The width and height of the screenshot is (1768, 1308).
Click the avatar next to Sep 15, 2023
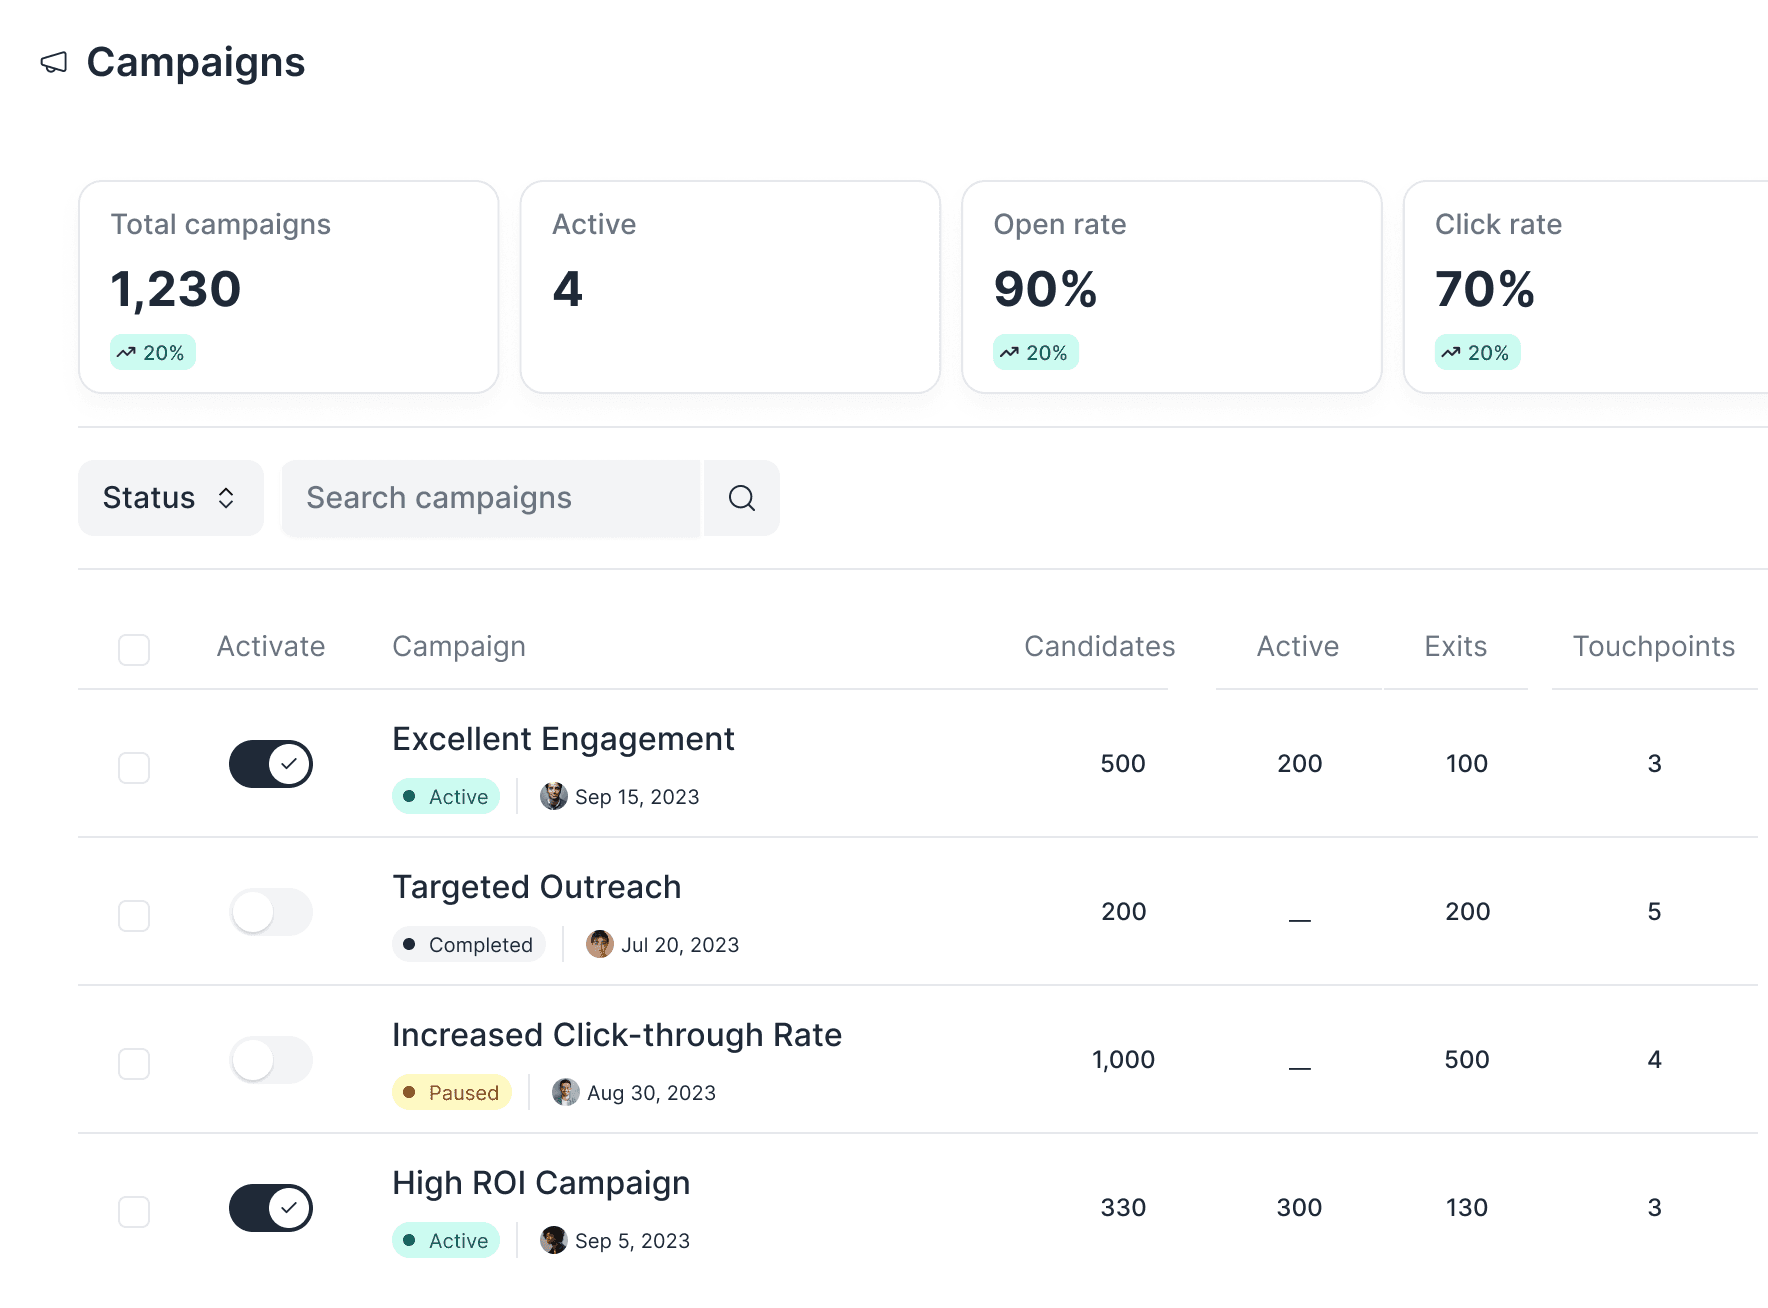click(553, 796)
